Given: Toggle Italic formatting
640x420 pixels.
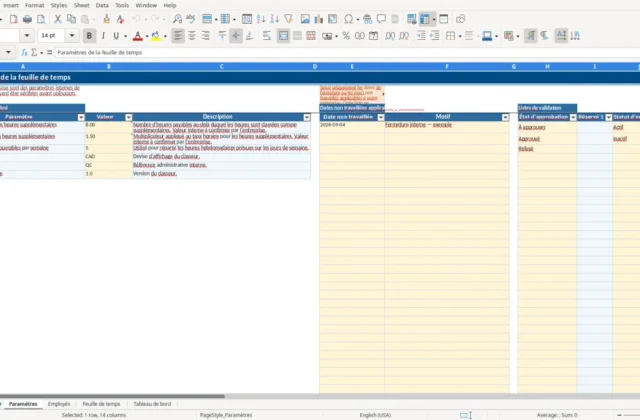Looking at the screenshot, I should pyautogui.click(x=103, y=36).
